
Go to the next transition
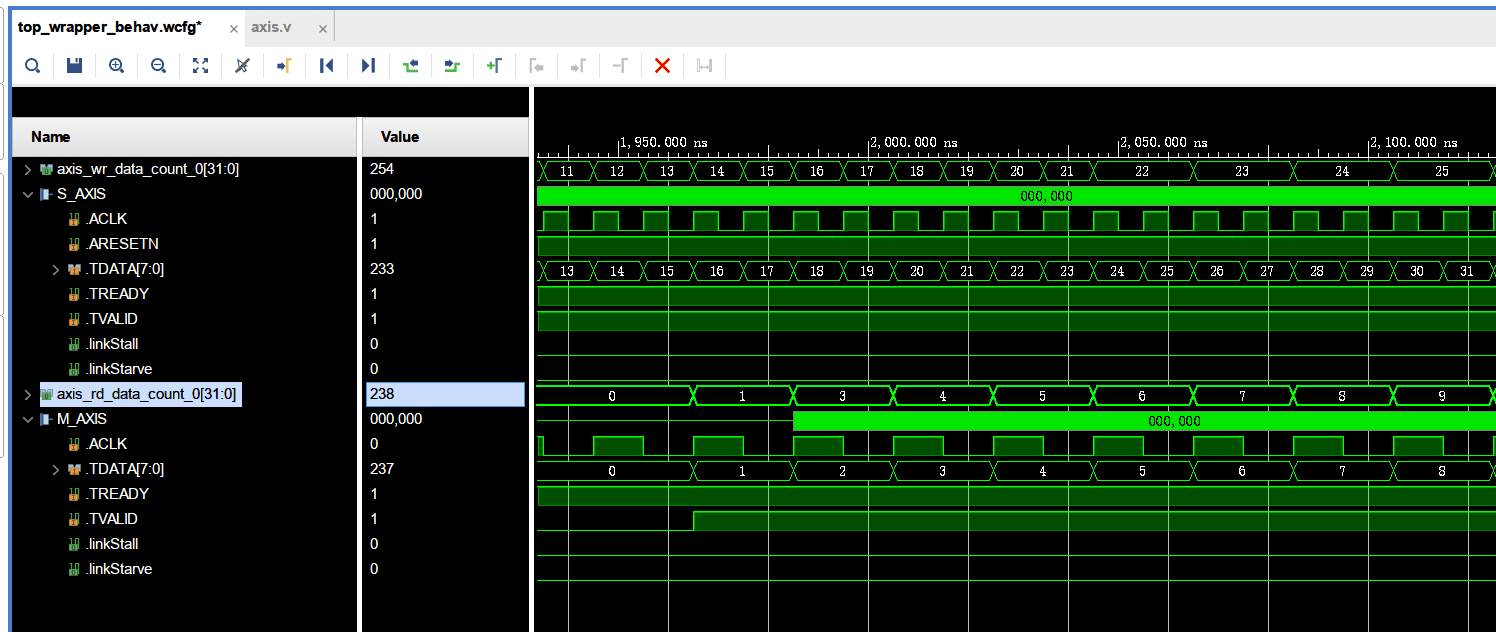[x=452, y=66]
